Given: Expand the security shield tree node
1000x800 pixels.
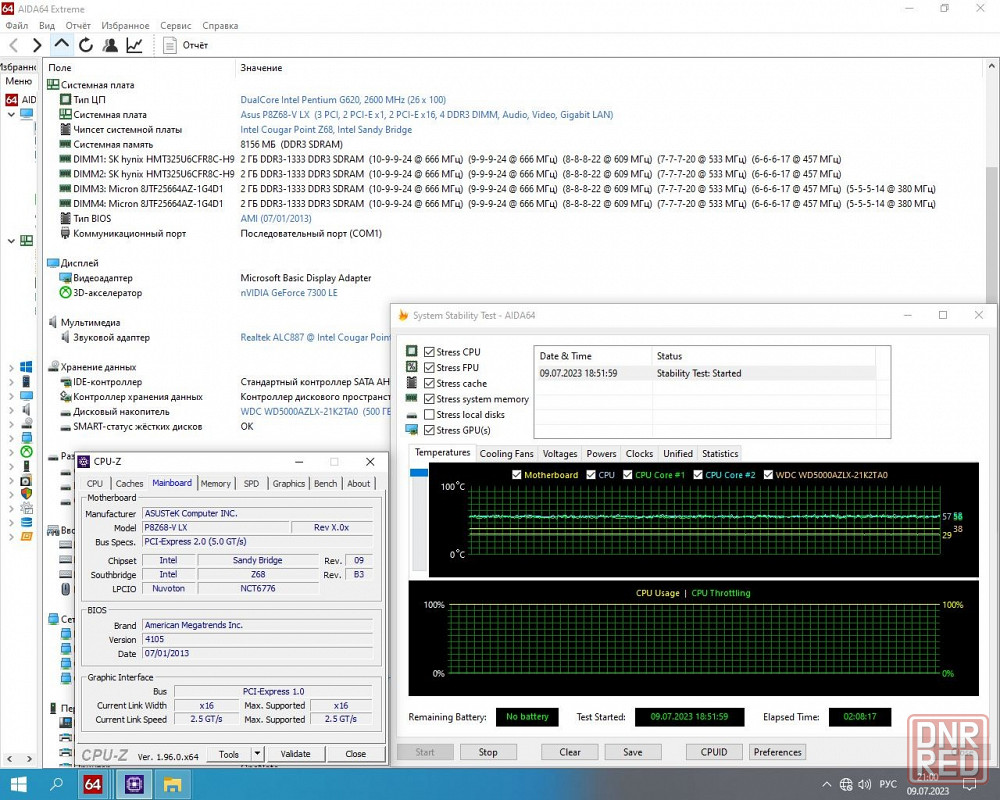Looking at the screenshot, I should tap(11, 494).
